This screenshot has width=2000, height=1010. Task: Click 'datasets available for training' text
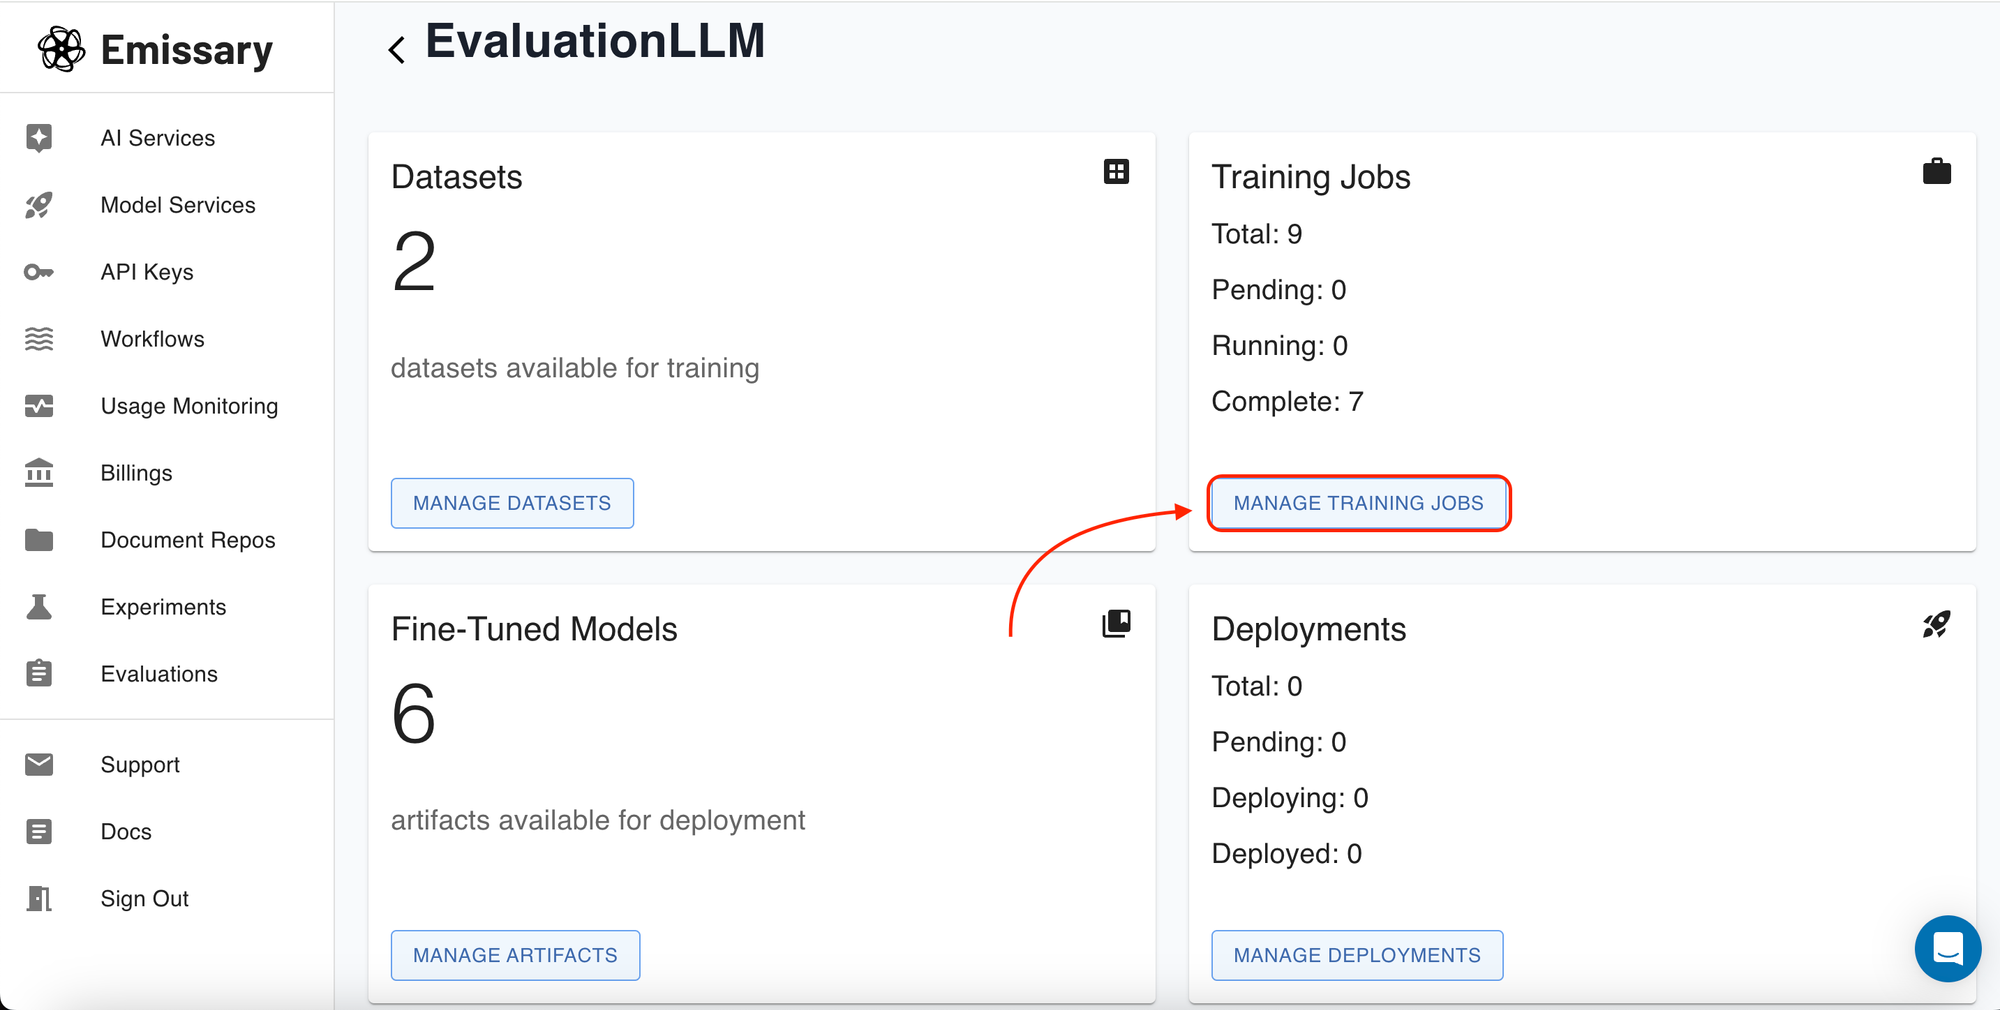575,368
